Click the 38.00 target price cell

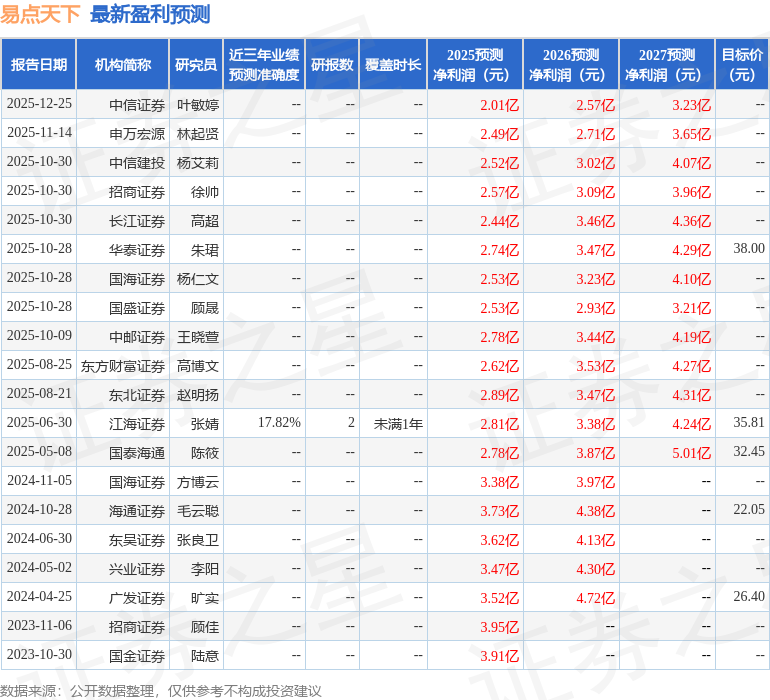[x=748, y=249]
